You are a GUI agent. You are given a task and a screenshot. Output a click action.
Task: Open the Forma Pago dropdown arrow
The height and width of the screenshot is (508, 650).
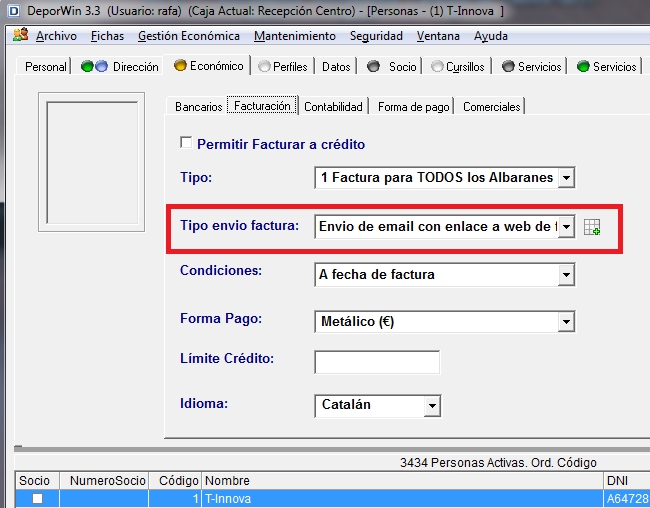click(566, 322)
